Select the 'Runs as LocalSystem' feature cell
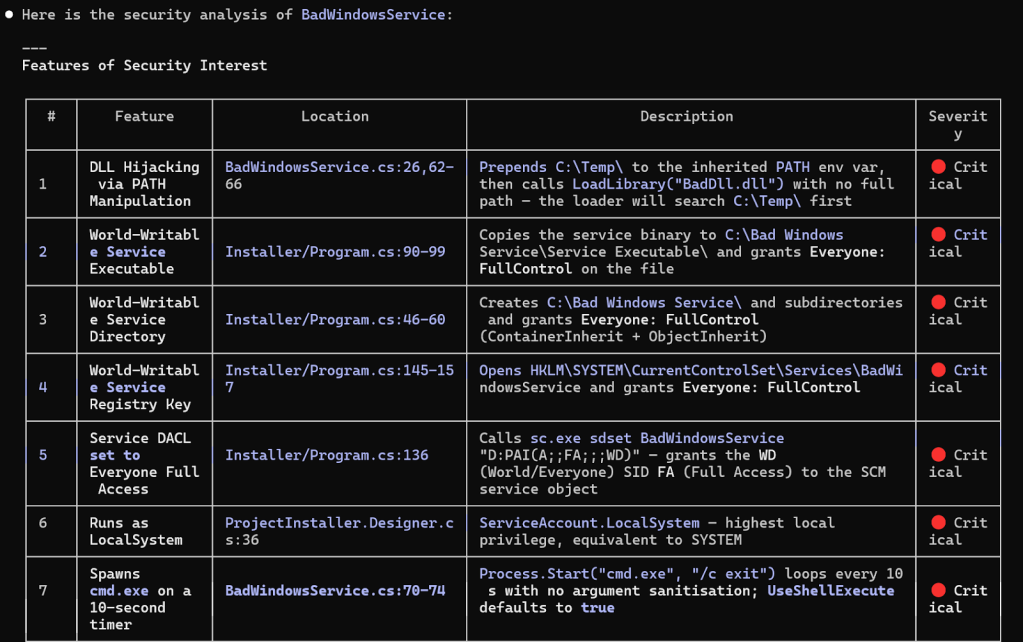Image resolution: width=1023 pixels, height=642 pixels. point(136,531)
